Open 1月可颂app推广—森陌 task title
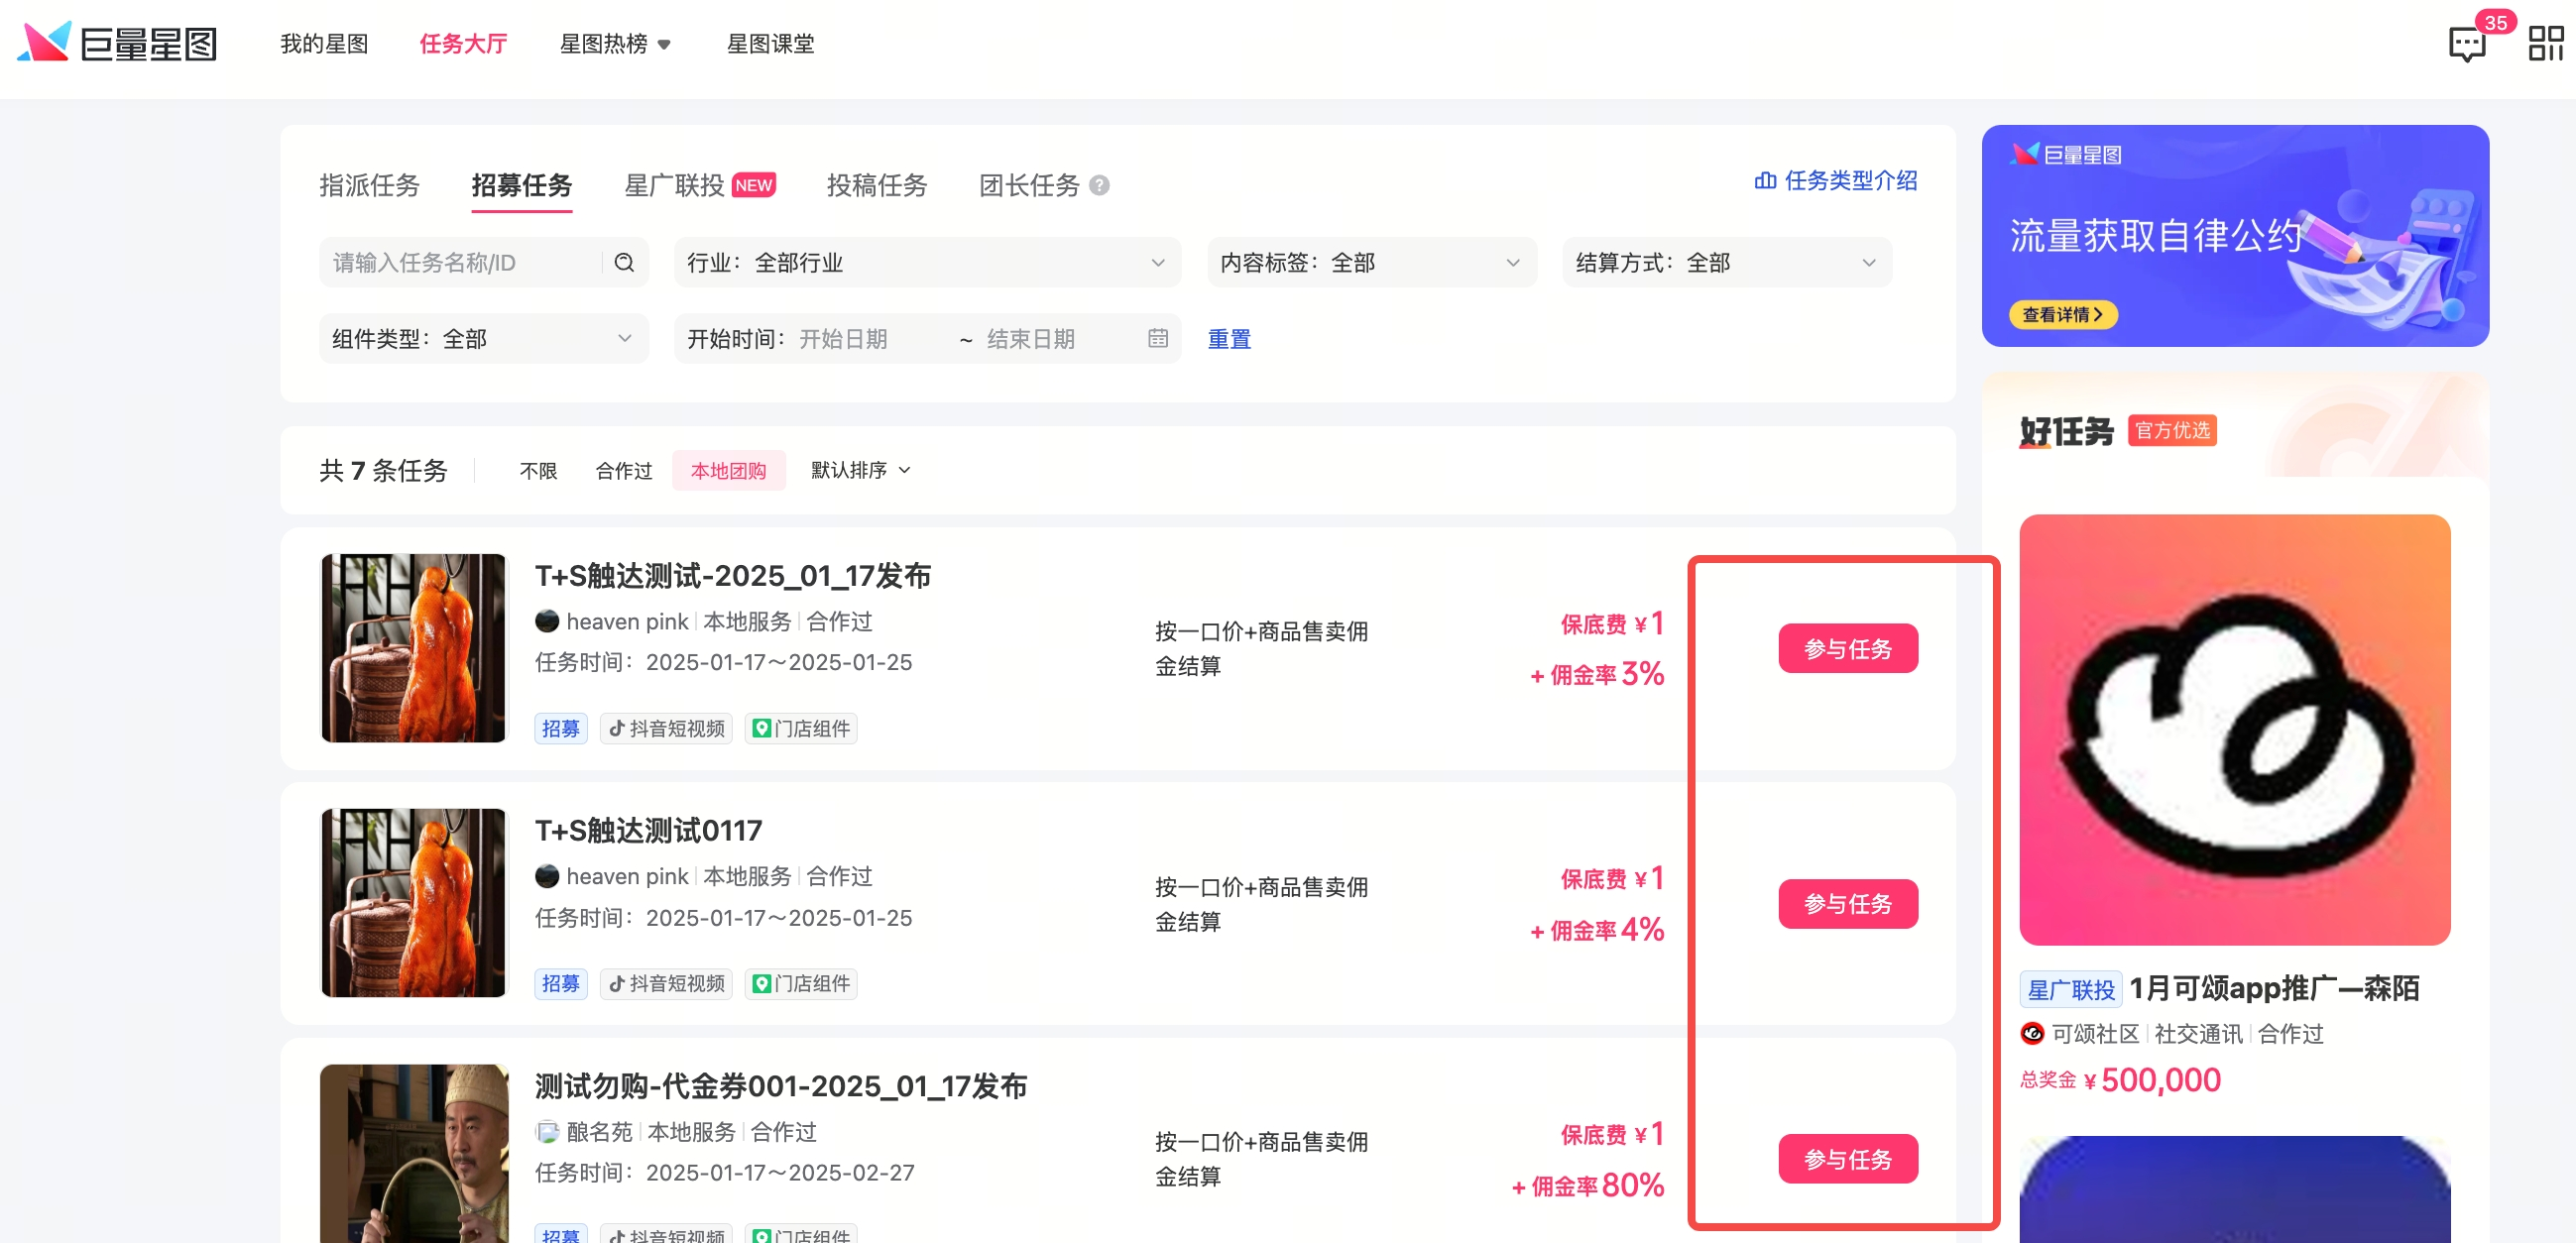The height and width of the screenshot is (1243, 2576). coord(2273,988)
